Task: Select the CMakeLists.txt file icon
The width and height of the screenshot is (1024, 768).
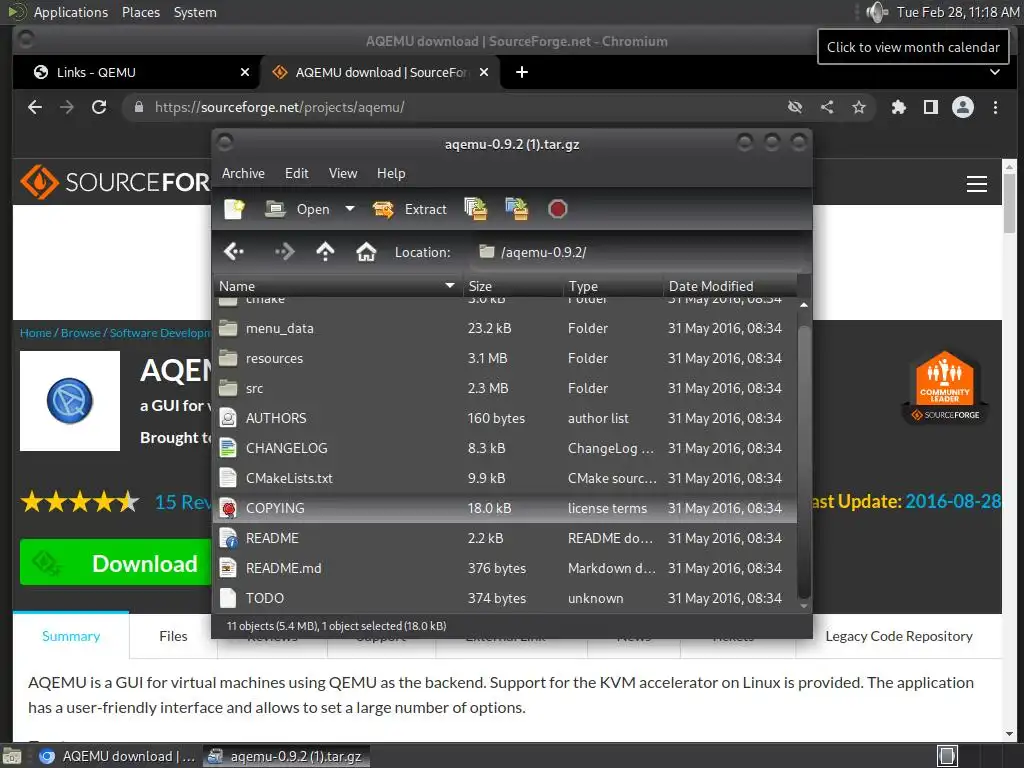Action: (x=228, y=478)
